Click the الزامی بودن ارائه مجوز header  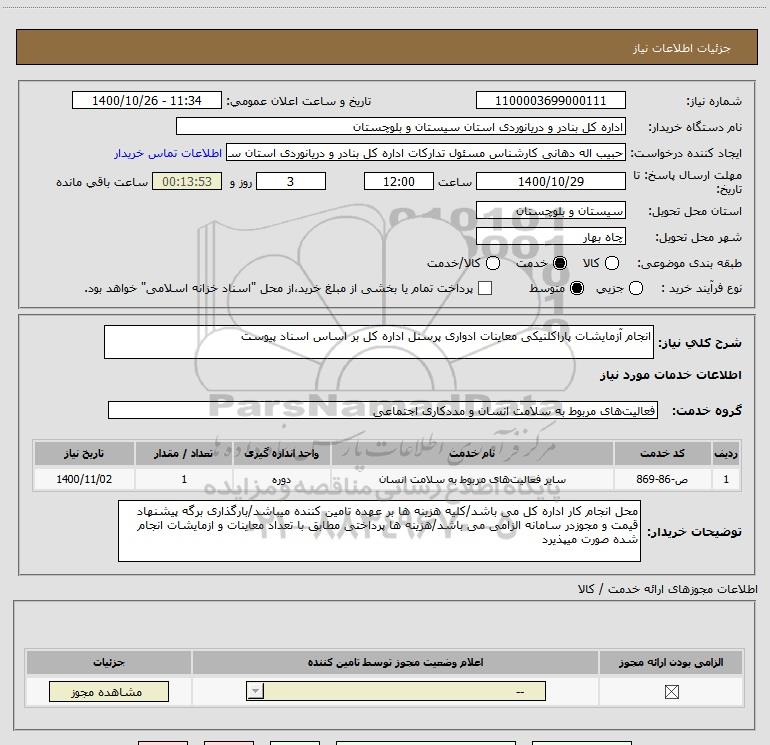[x=671, y=662]
